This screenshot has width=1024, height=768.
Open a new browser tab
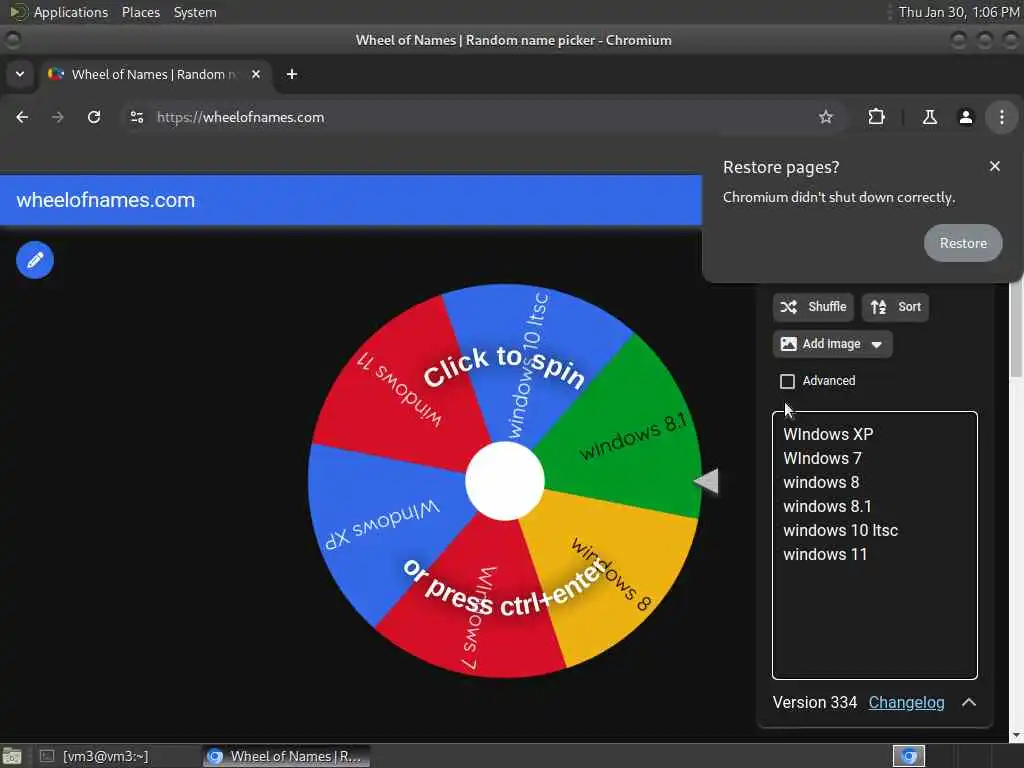click(x=292, y=74)
